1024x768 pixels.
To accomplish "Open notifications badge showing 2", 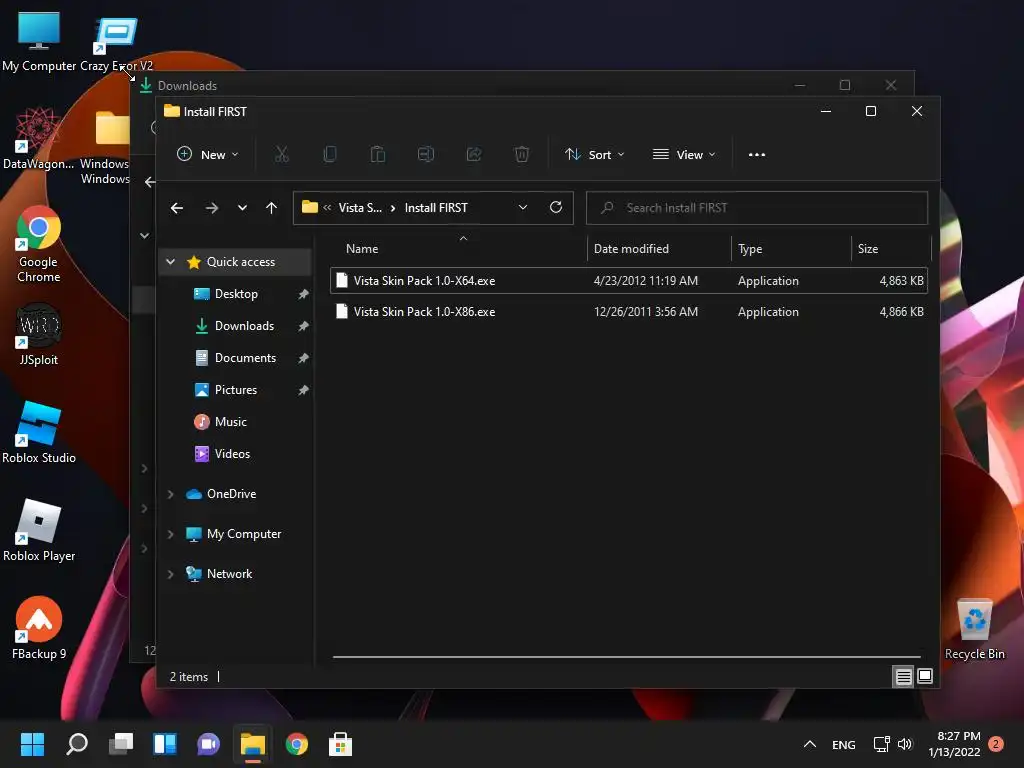I will [x=996, y=744].
